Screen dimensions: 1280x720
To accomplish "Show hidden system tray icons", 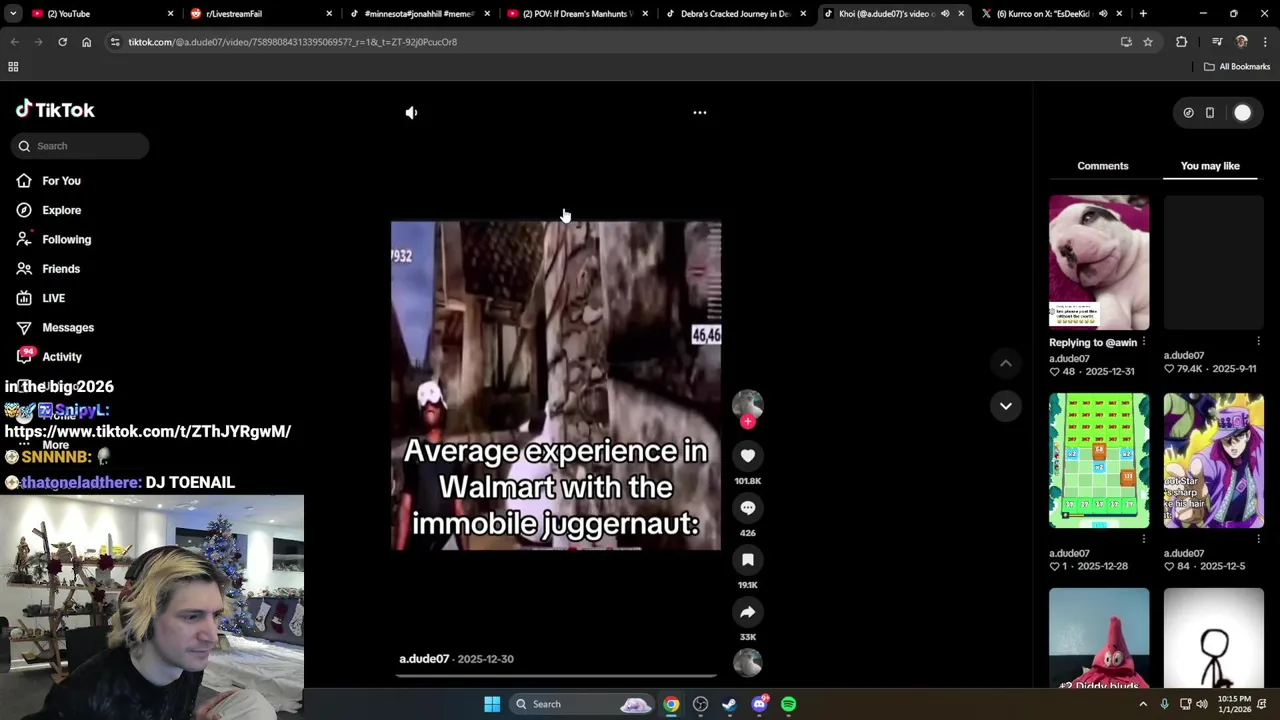I will click(x=1143, y=704).
